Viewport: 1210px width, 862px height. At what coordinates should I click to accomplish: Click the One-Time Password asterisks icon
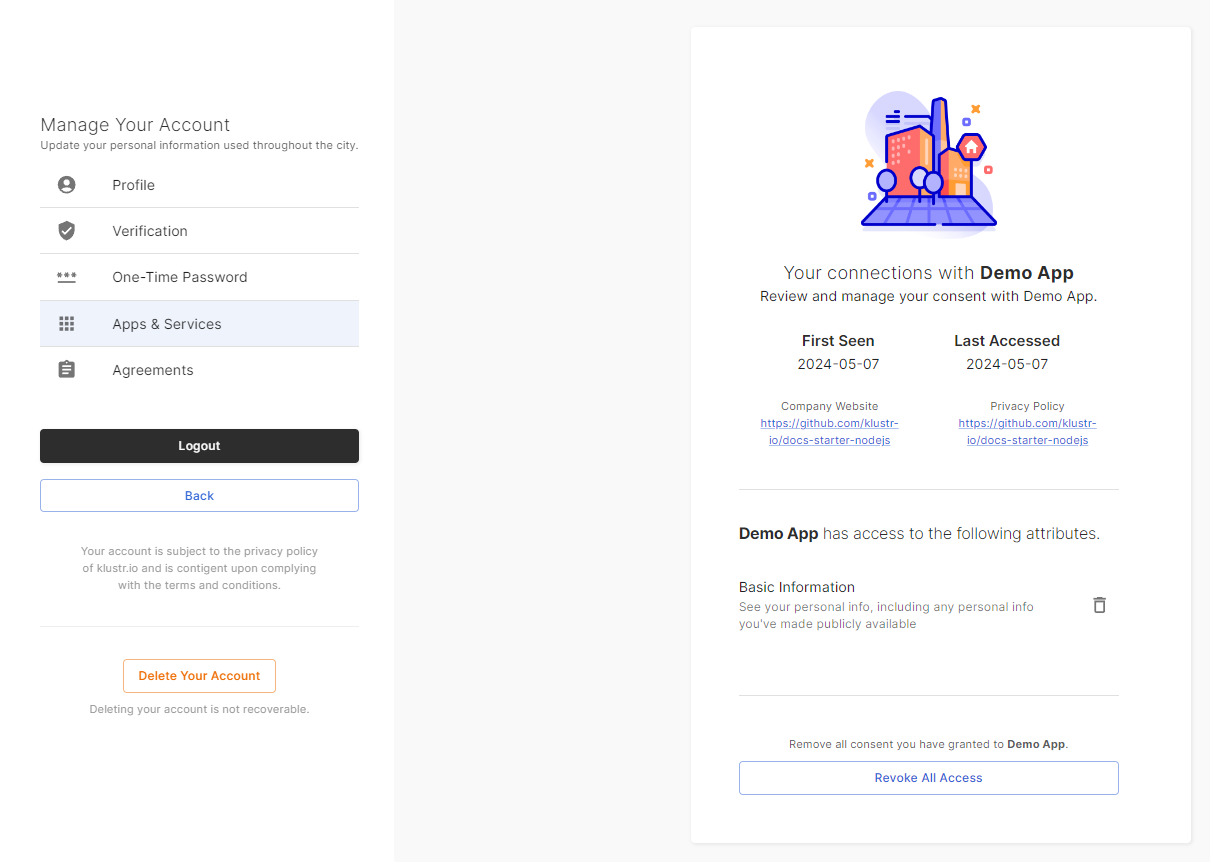[x=67, y=277]
